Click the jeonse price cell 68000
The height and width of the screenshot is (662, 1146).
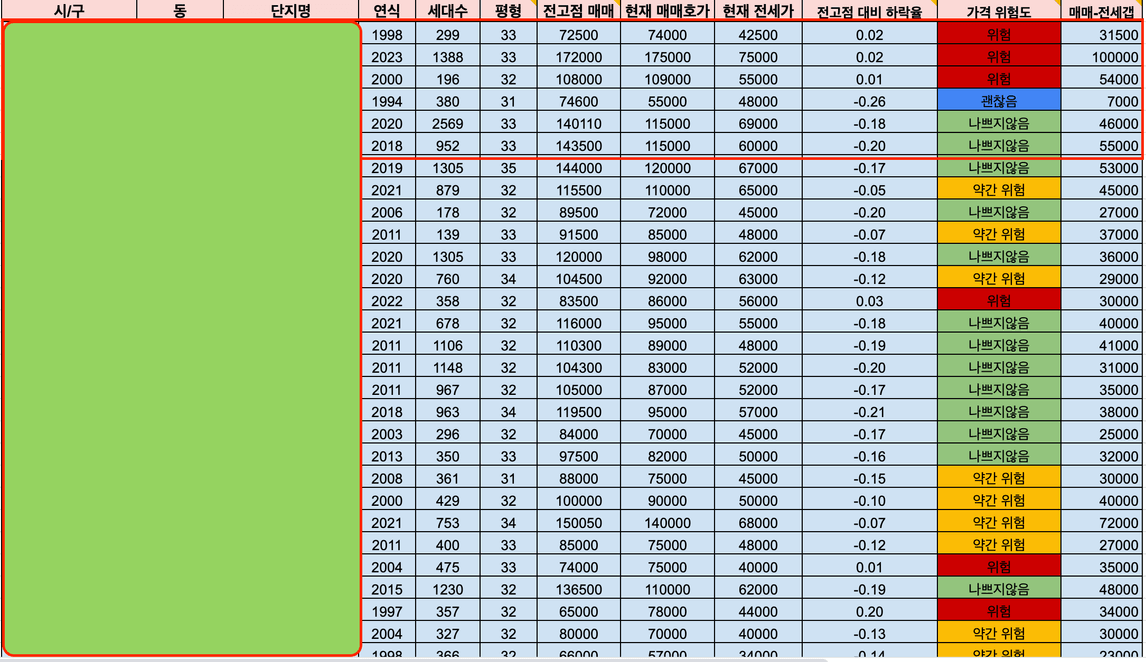click(758, 522)
